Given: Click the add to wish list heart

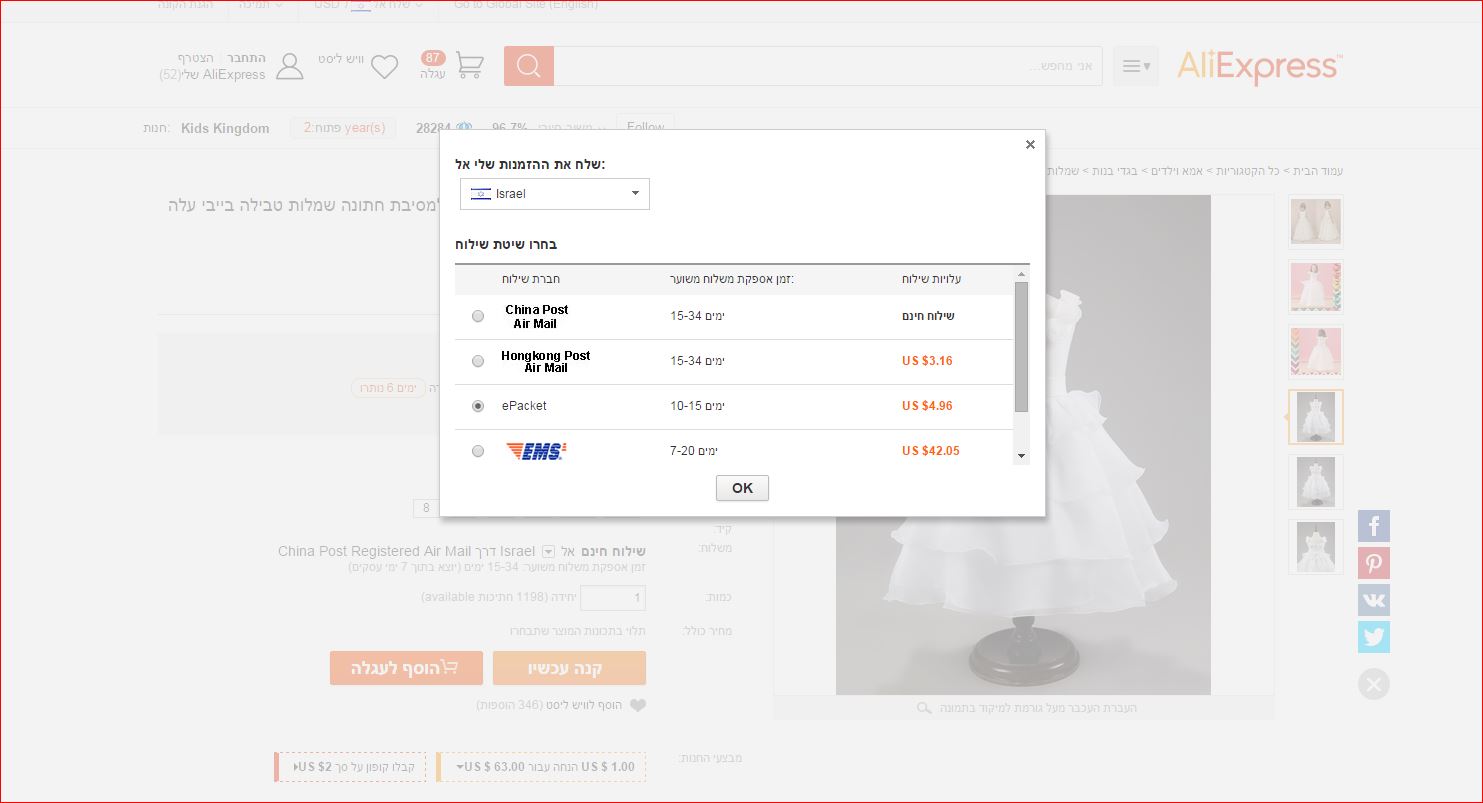Looking at the screenshot, I should (x=637, y=705).
